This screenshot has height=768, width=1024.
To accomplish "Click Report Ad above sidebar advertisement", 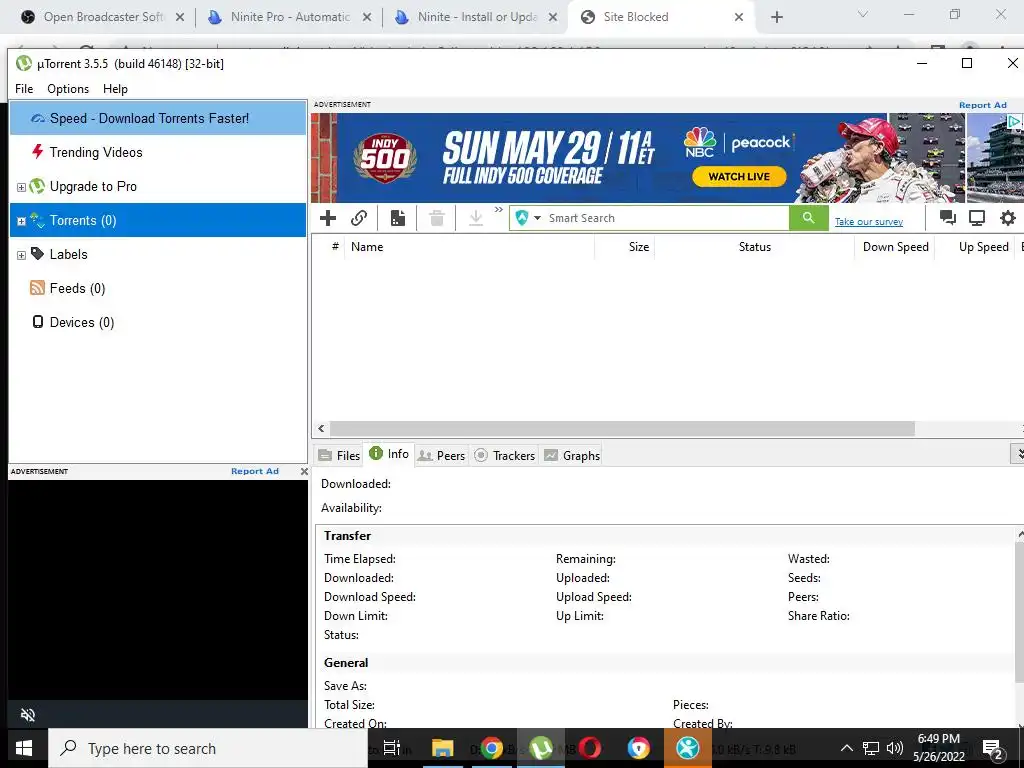I will [x=255, y=471].
